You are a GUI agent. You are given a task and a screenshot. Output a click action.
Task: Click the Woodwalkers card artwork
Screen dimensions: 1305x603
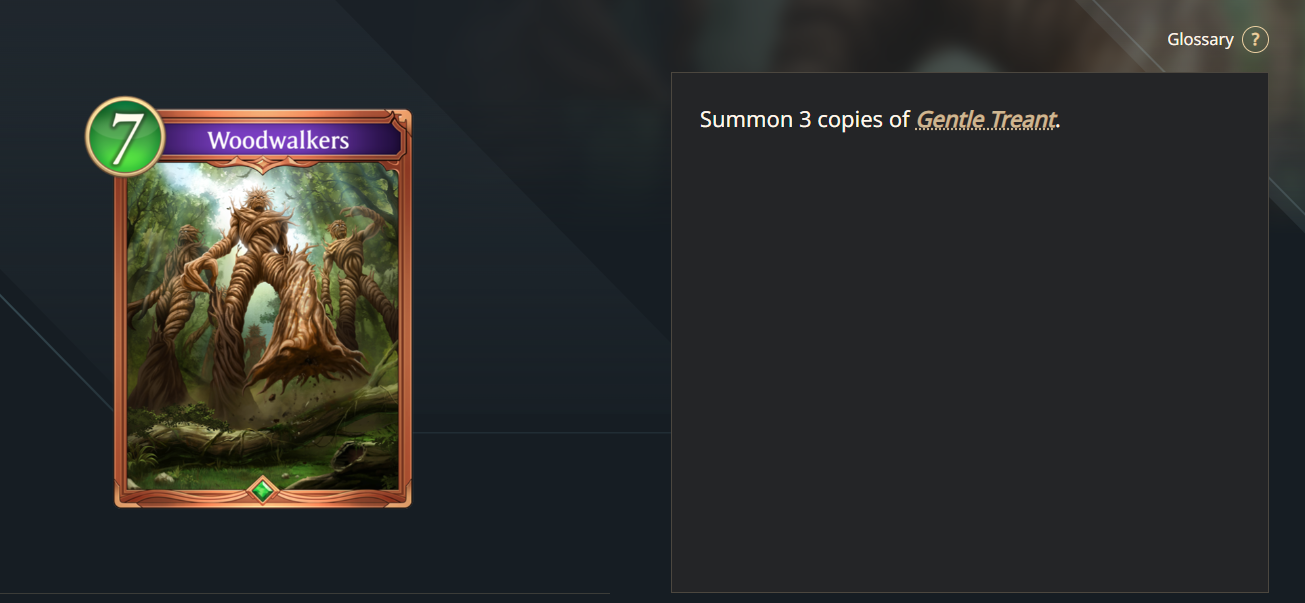[262, 327]
